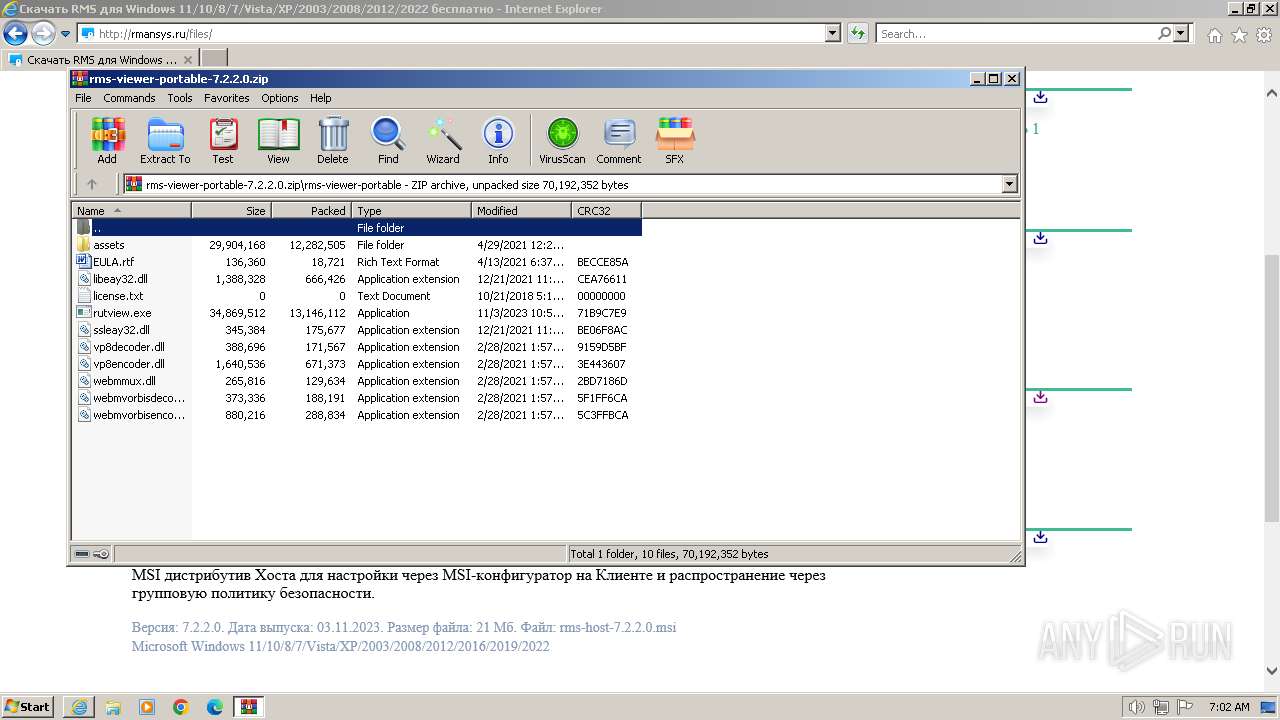Sort by the Modified column header
The height and width of the screenshot is (720, 1280).
click(521, 210)
